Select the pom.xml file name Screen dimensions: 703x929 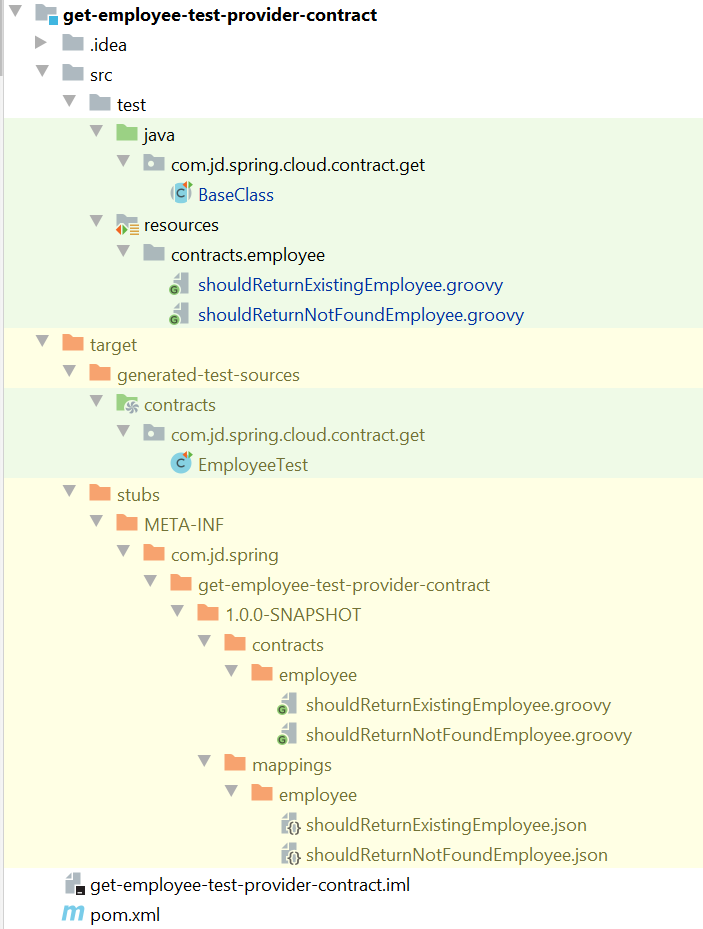[x=125, y=915]
